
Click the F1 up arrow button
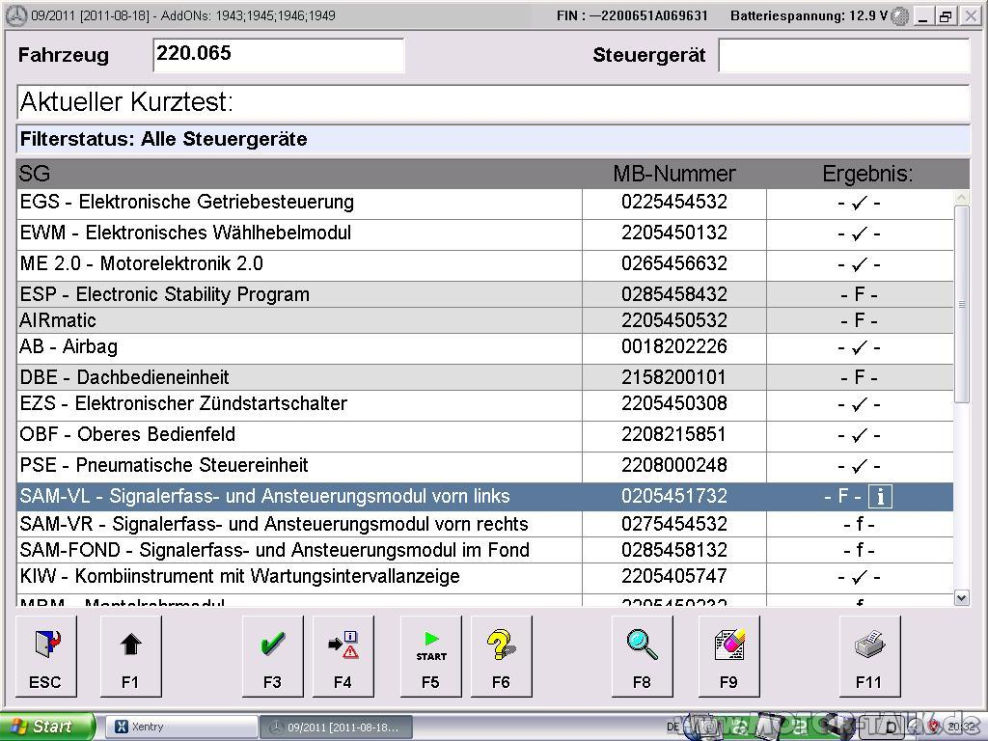[130, 656]
